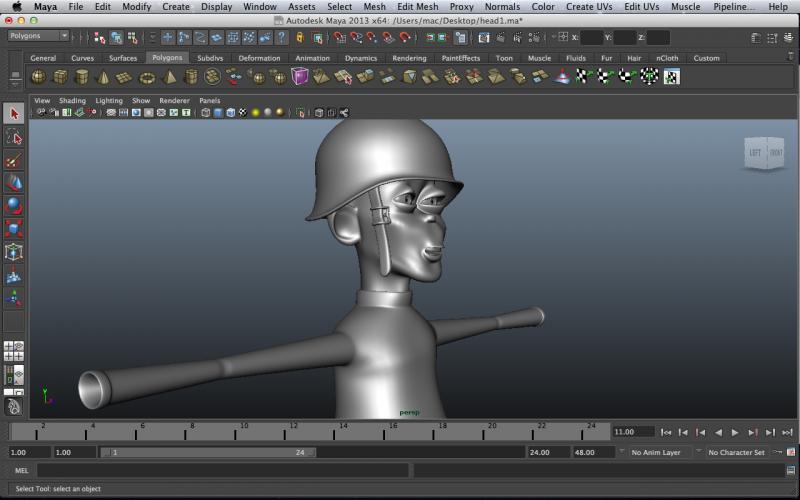Viewport: 800px width, 500px height.
Task: Toggle the MEL script language button
Action: tap(21, 470)
